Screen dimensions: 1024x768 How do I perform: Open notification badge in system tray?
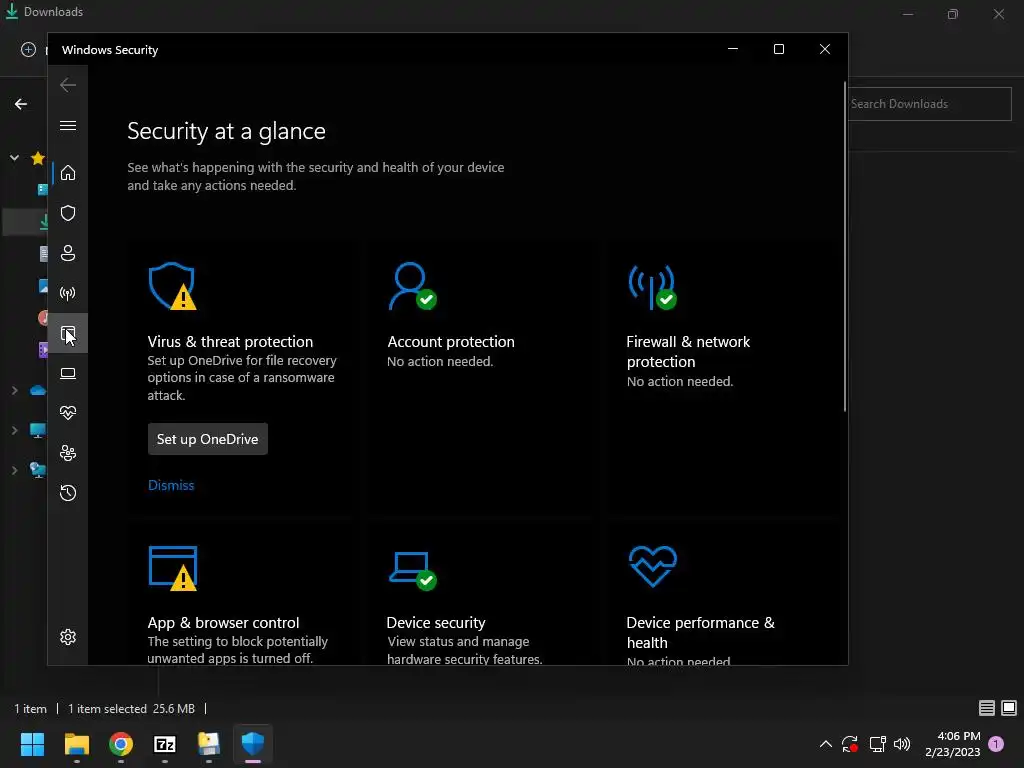pos(996,744)
